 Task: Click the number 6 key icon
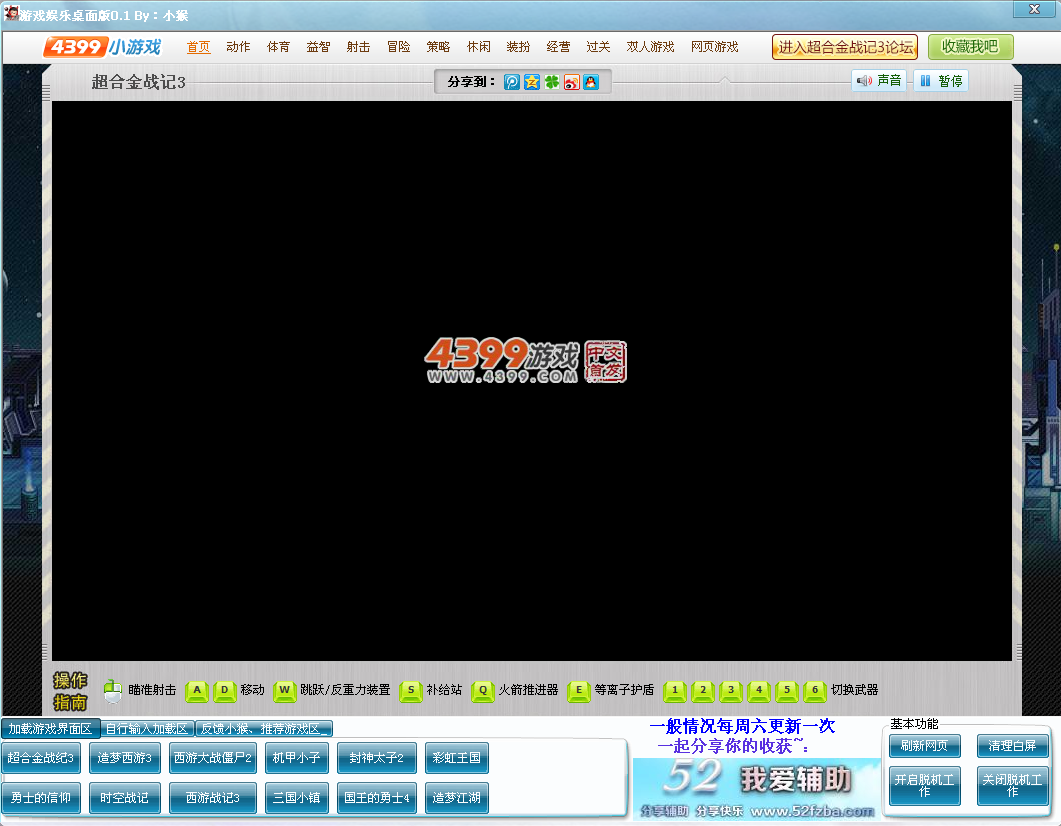coord(815,691)
